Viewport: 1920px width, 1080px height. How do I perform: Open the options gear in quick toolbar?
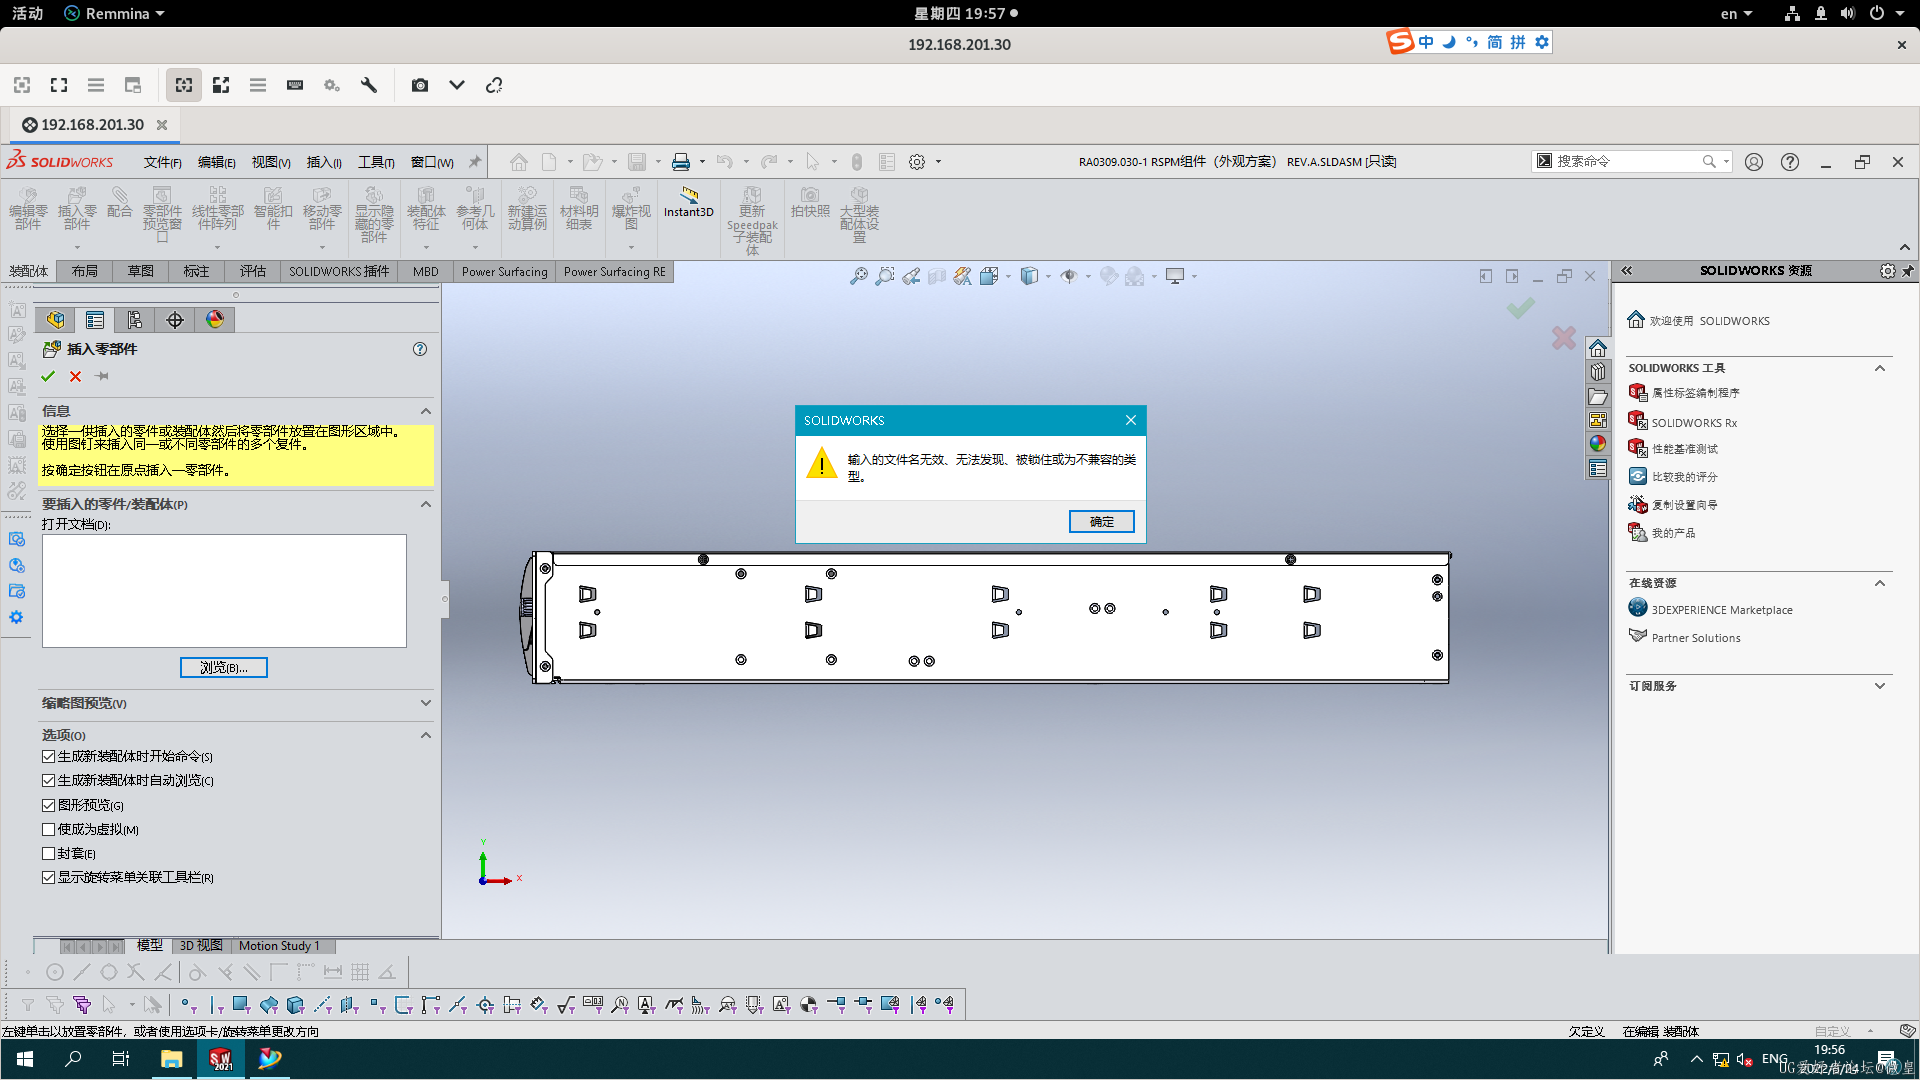tap(917, 162)
